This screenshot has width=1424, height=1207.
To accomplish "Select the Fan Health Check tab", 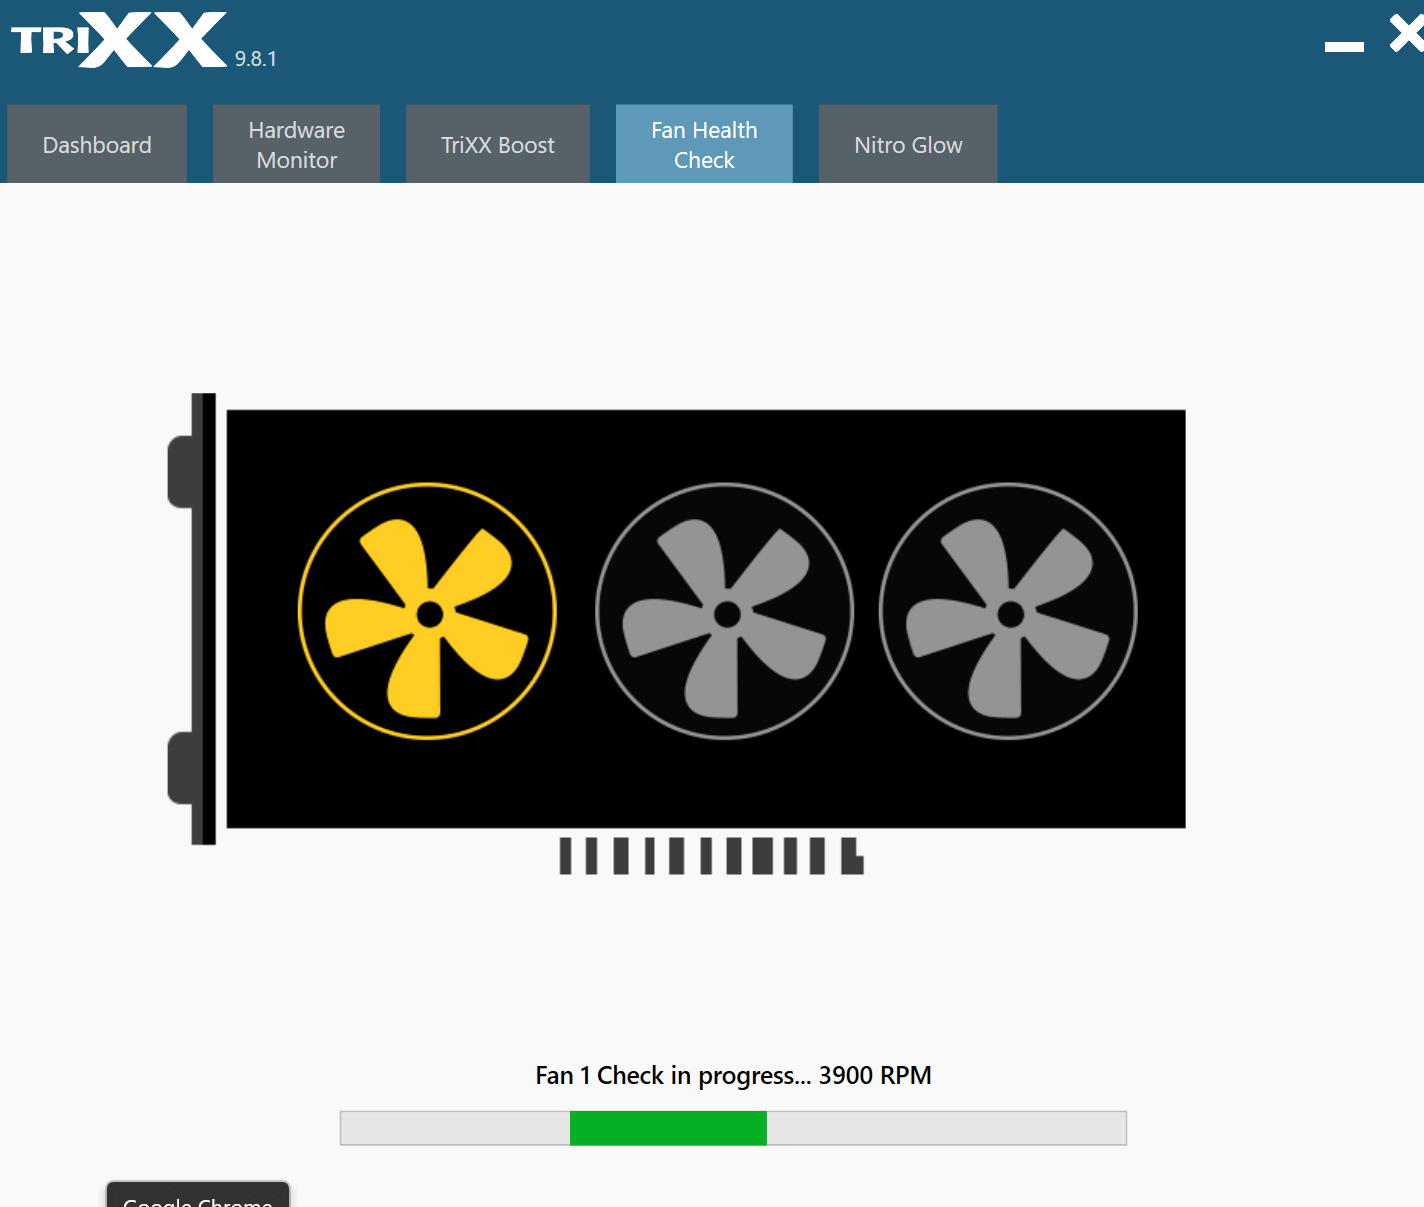I will (x=704, y=144).
